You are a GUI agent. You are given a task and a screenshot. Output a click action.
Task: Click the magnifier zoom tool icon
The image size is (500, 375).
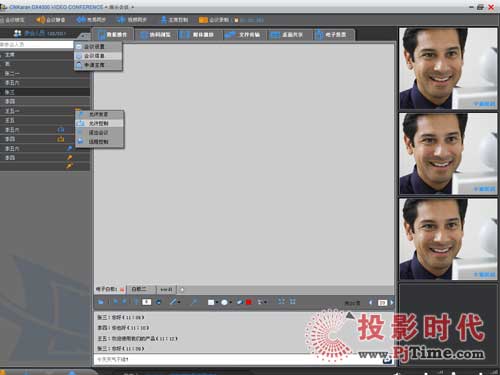[194, 302]
